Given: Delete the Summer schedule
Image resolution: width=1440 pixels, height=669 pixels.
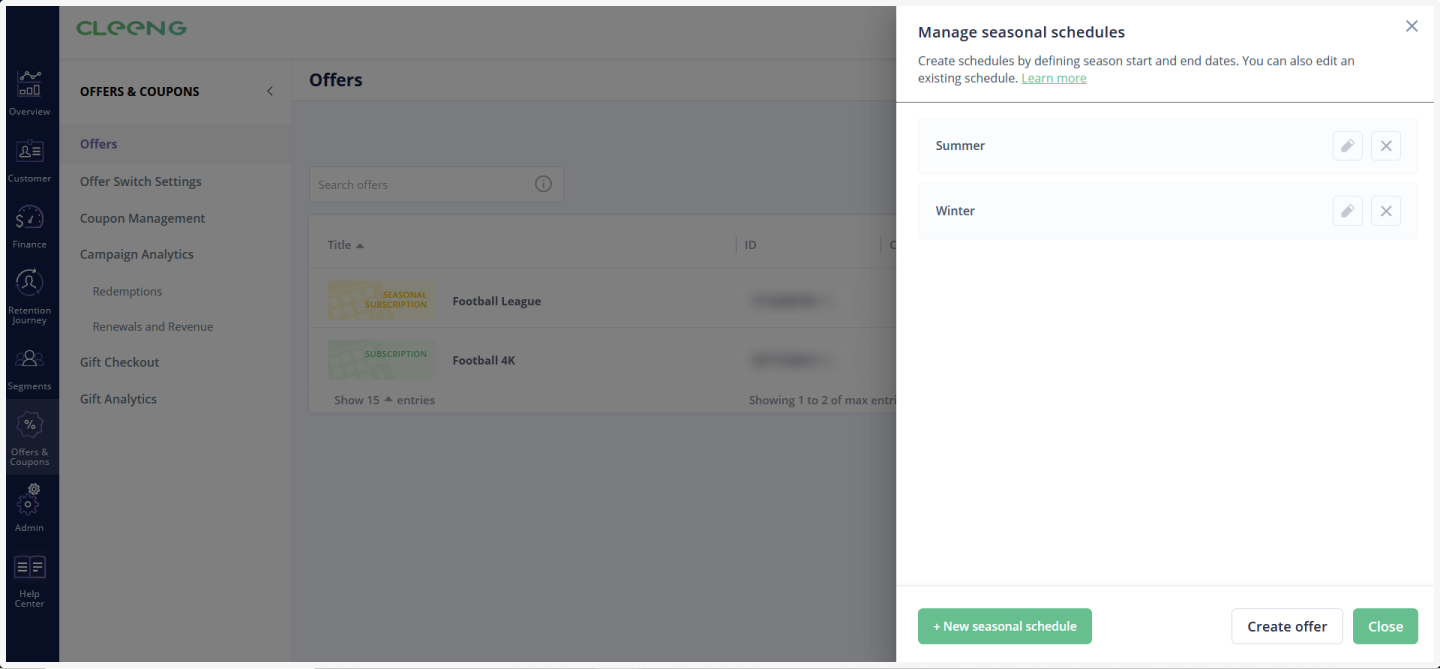Looking at the screenshot, I should point(1386,146).
